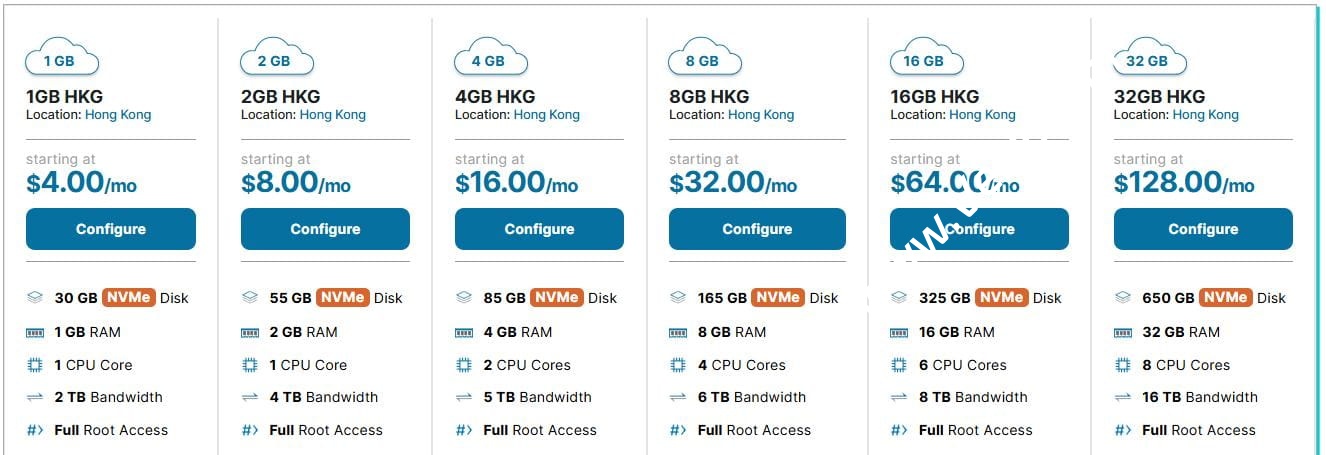This screenshot has height=455, width=1326.
Task: Open Hong Kong link under 1GB HKG
Action: (x=118, y=115)
